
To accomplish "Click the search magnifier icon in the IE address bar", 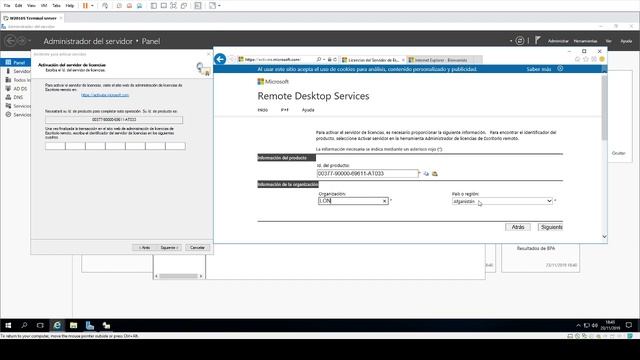I will [x=319, y=60].
